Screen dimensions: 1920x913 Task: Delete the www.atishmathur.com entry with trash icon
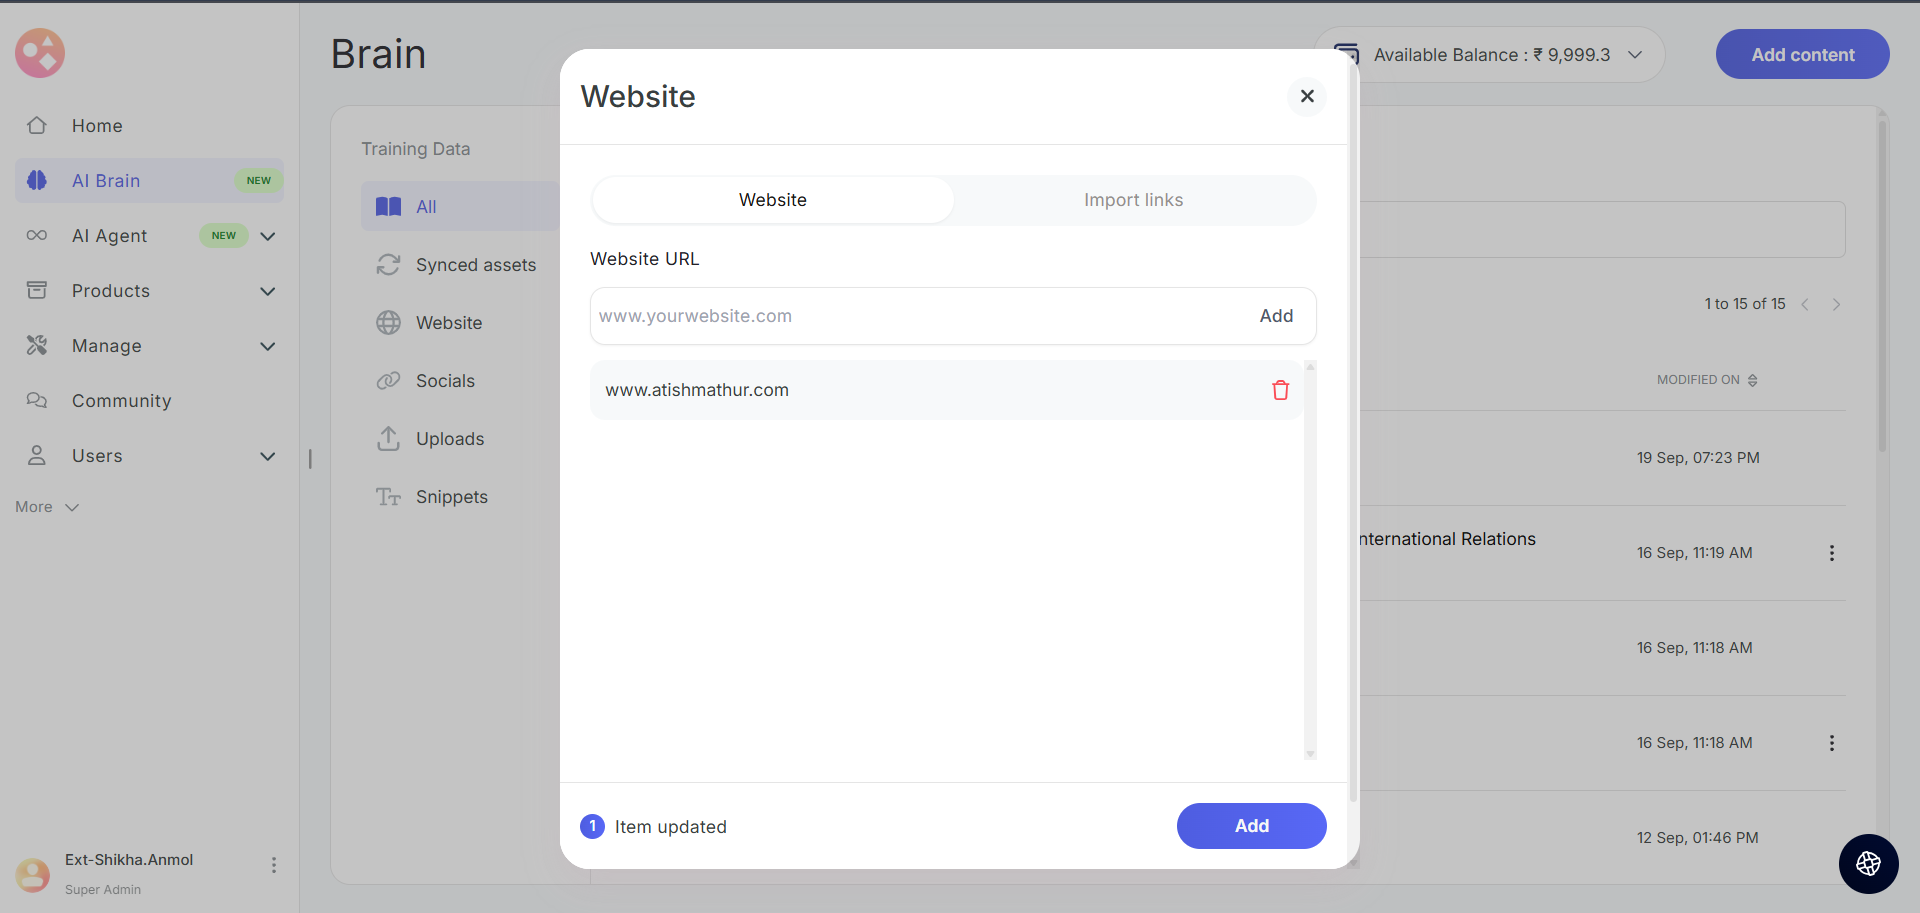tap(1280, 390)
